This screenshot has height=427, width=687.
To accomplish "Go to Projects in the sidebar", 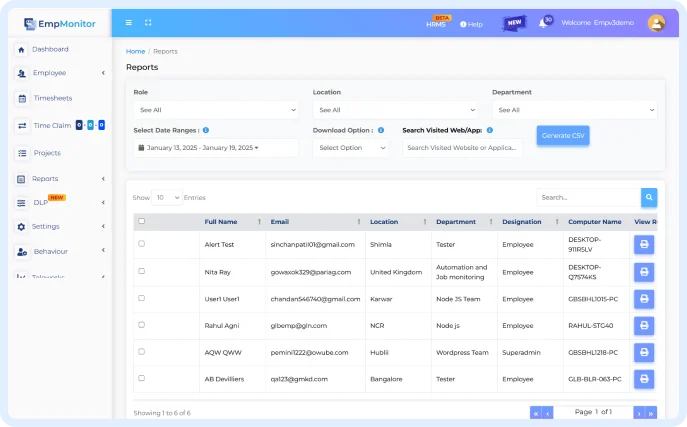I will click(46, 153).
